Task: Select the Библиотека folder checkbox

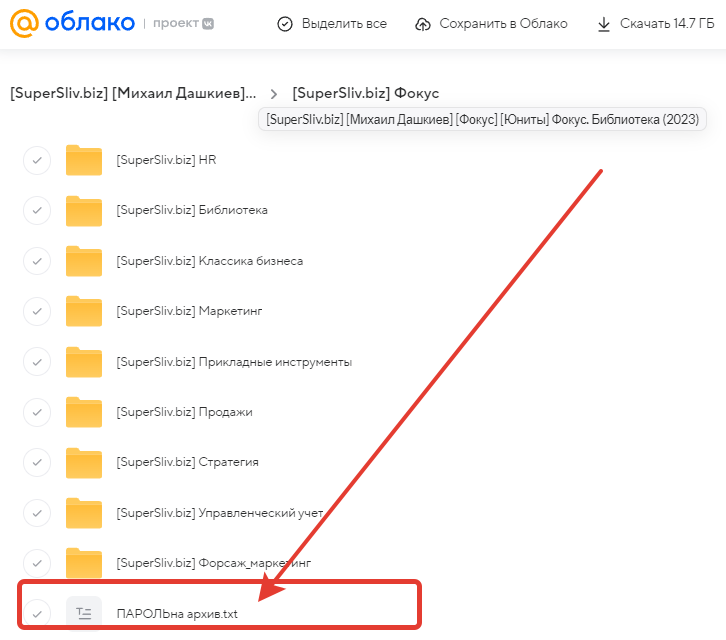Action: point(37,210)
